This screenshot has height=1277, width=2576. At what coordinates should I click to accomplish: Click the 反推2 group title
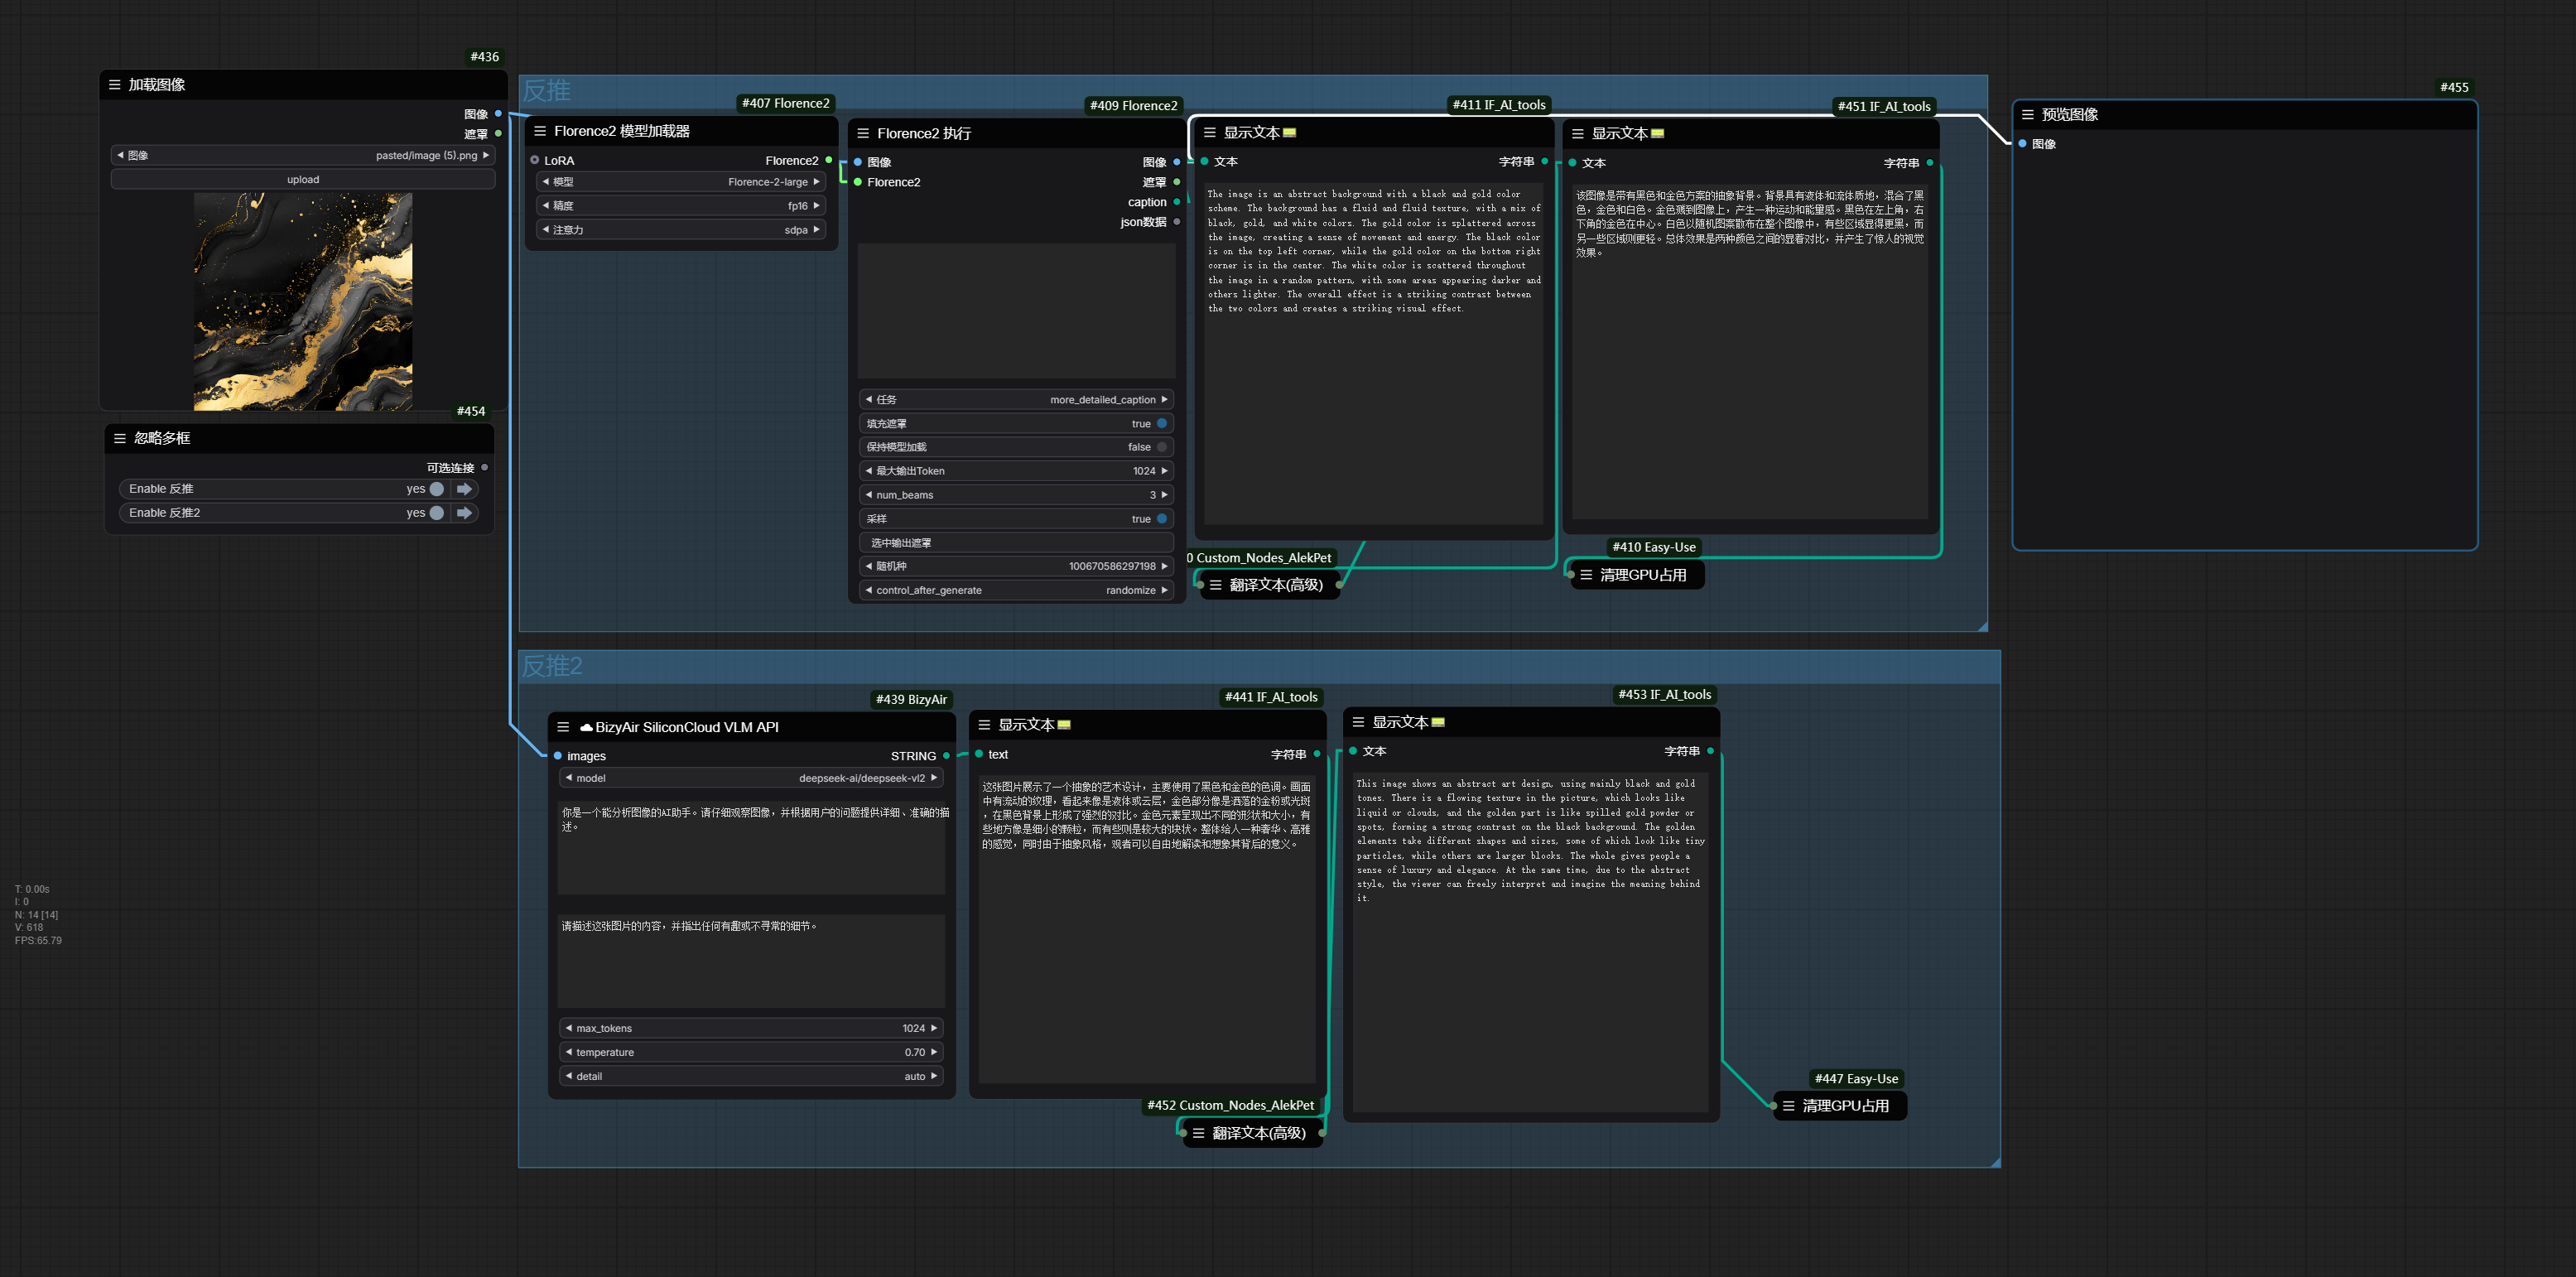(552, 666)
